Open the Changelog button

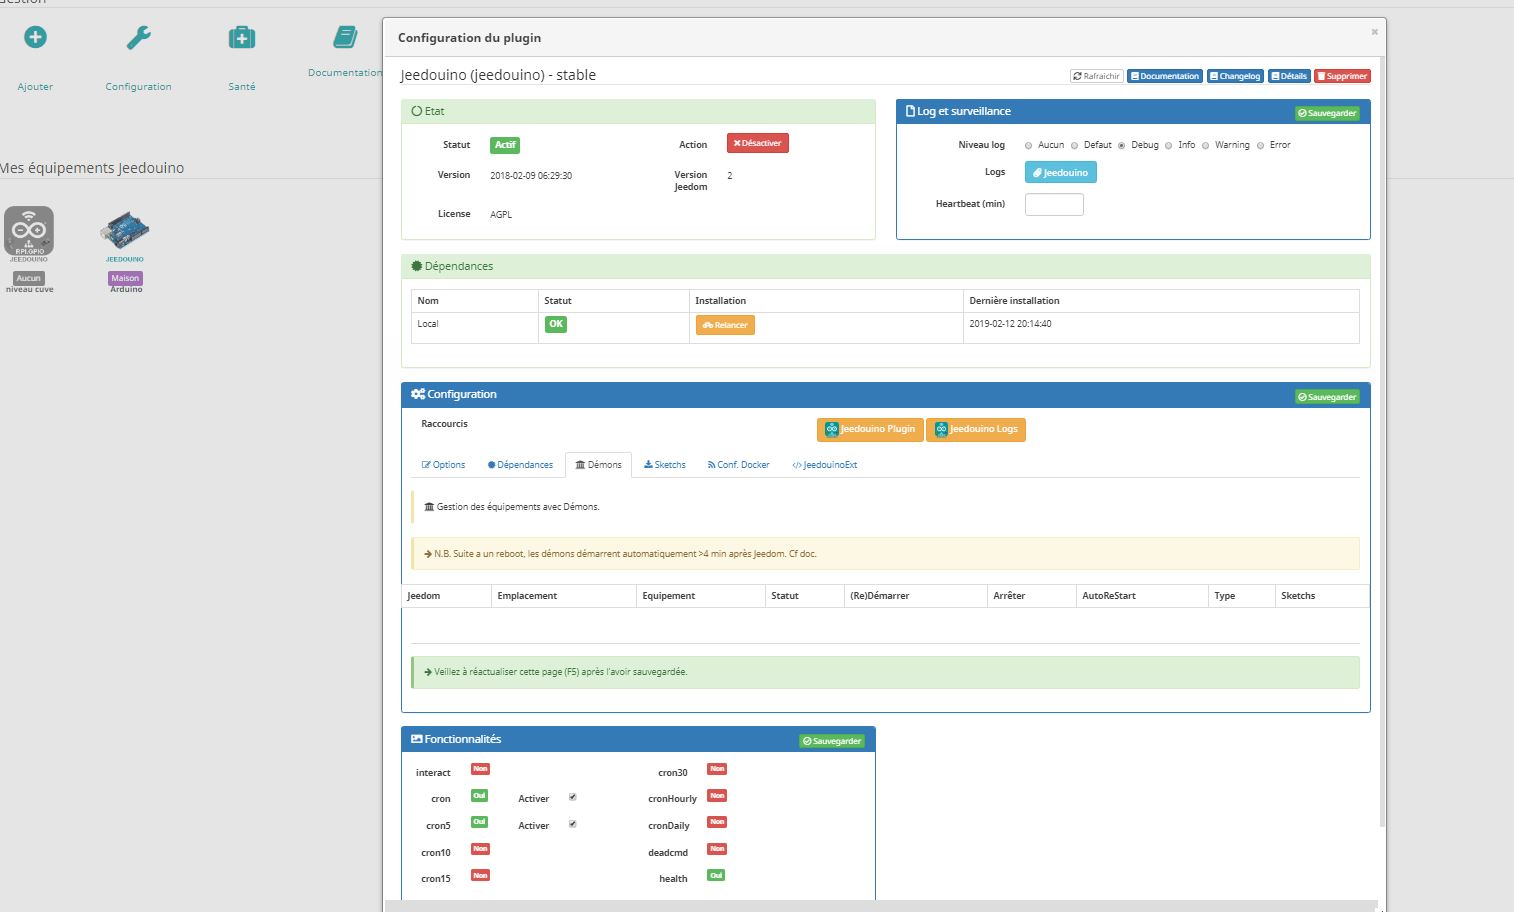click(x=1235, y=76)
